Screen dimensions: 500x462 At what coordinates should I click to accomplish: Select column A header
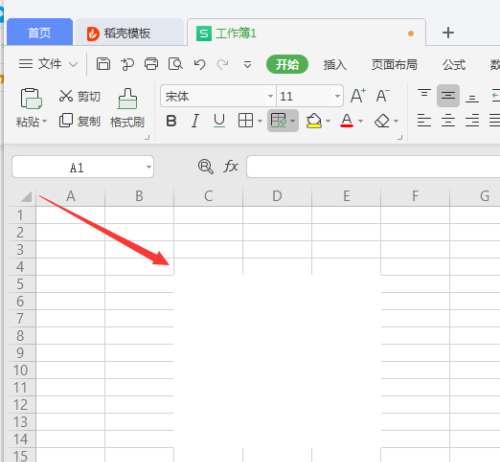click(x=70, y=196)
